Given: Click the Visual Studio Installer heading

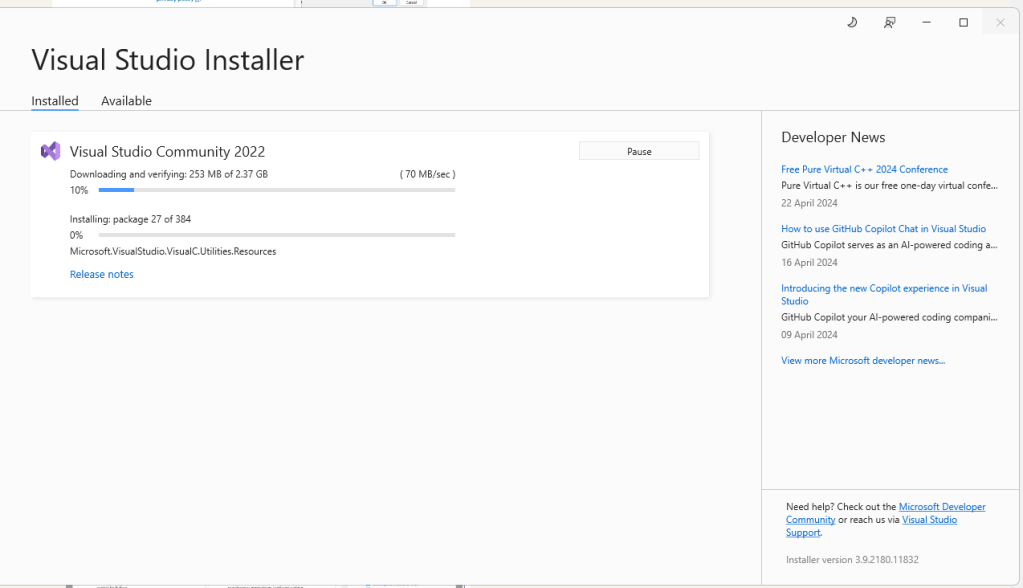Looking at the screenshot, I should pyautogui.click(x=168, y=60).
